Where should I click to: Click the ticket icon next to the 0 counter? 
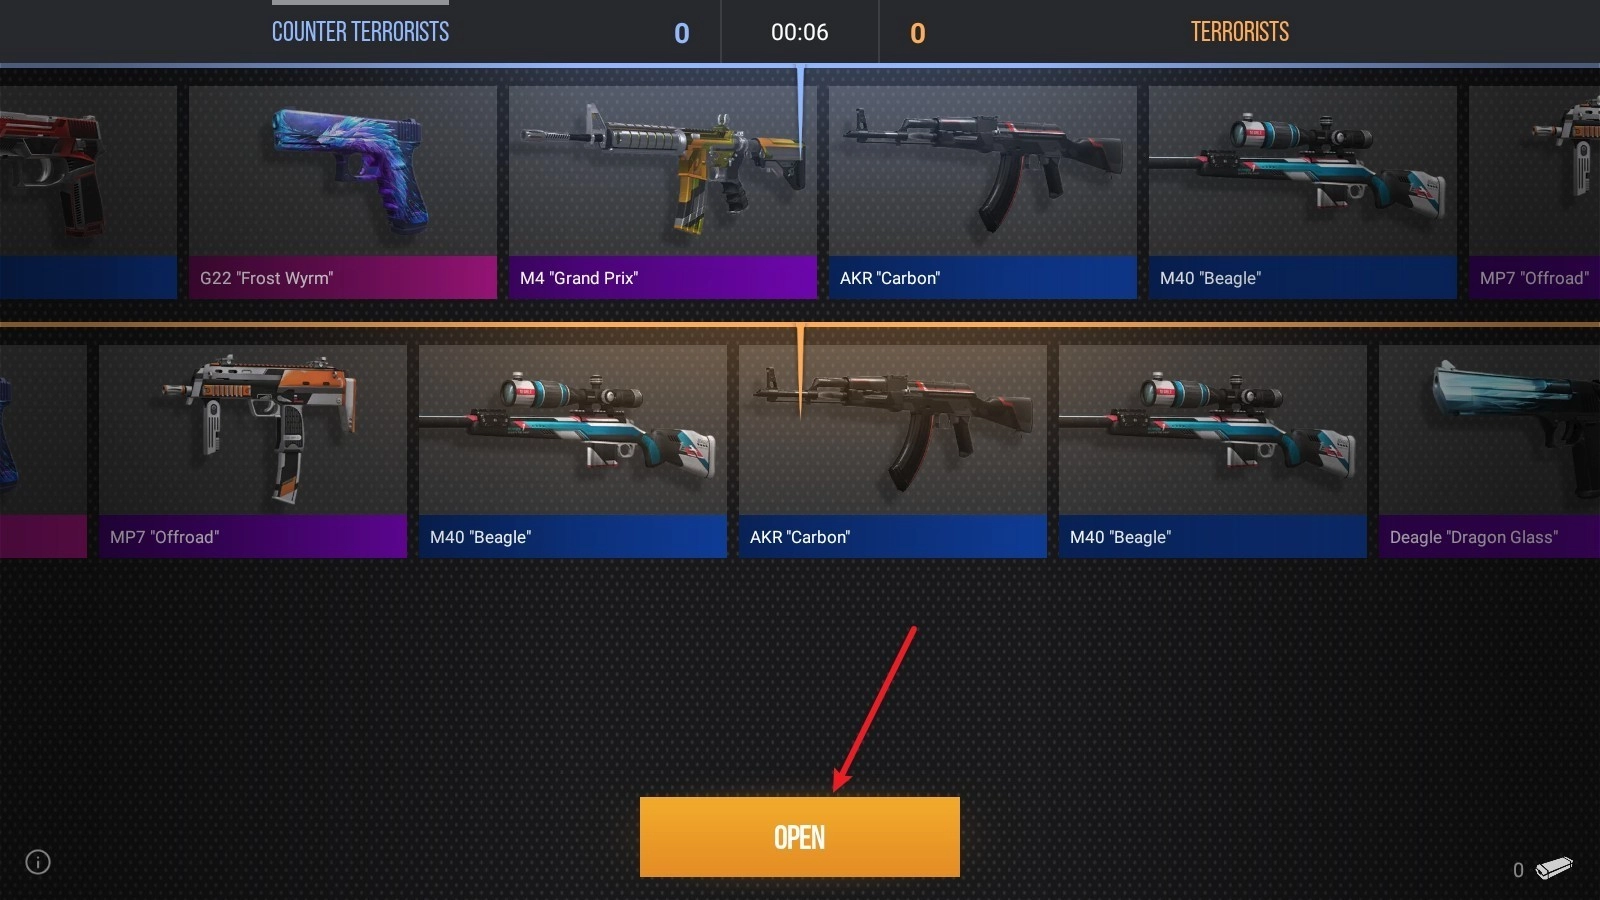(x=1554, y=868)
